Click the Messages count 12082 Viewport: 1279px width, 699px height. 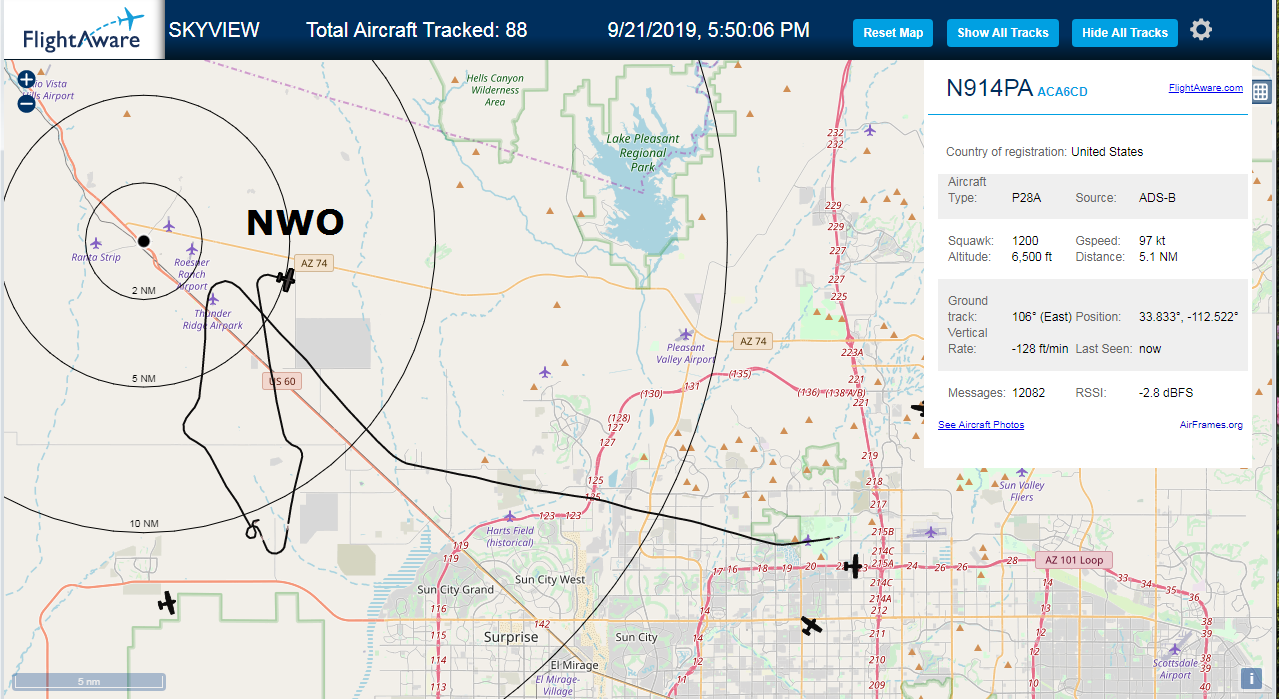coord(1028,393)
